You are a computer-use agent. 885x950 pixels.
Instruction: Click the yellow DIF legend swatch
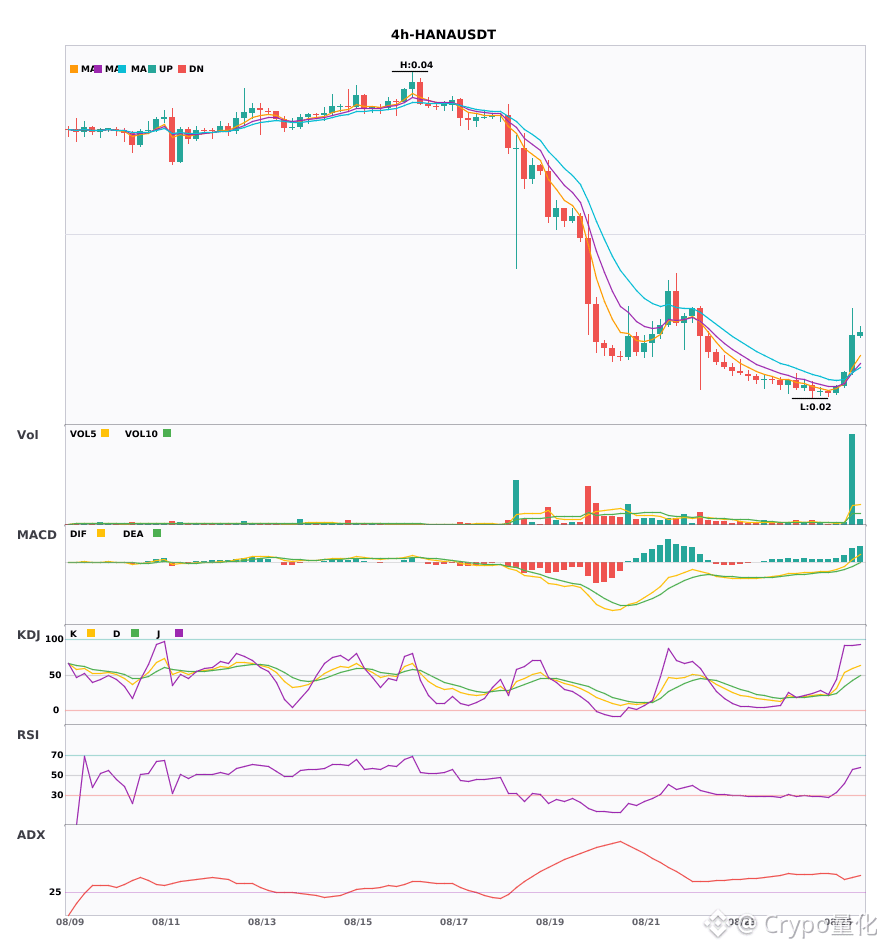point(101,533)
